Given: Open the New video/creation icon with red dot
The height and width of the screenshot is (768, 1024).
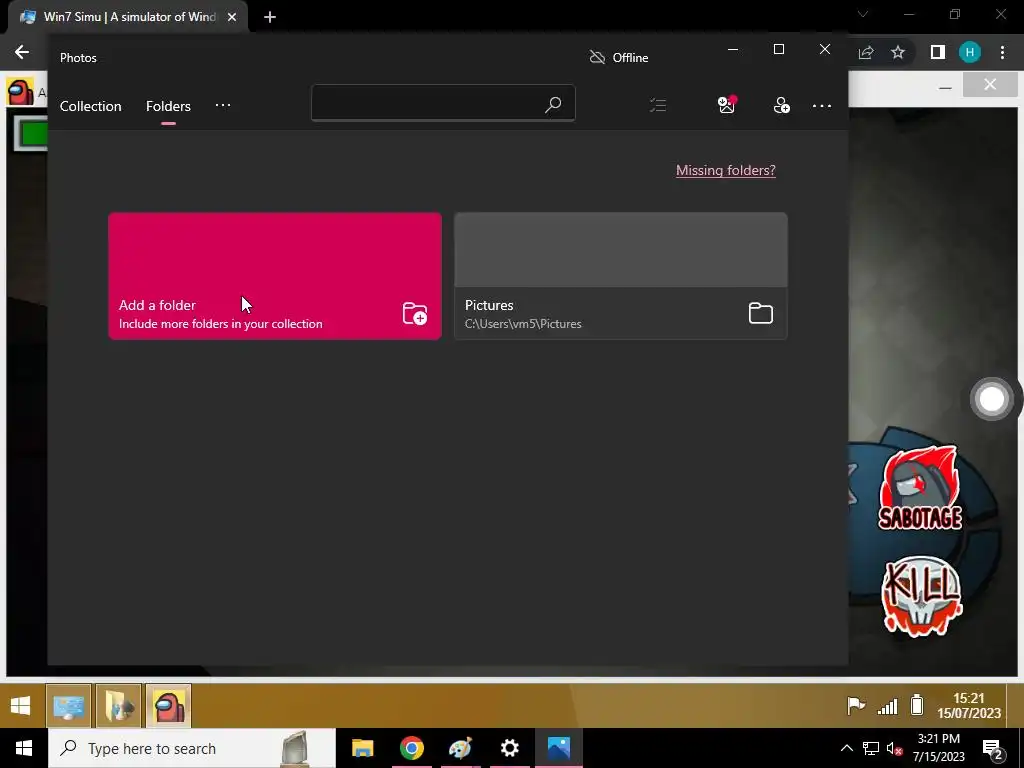Looking at the screenshot, I should pyautogui.click(x=727, y=104).
